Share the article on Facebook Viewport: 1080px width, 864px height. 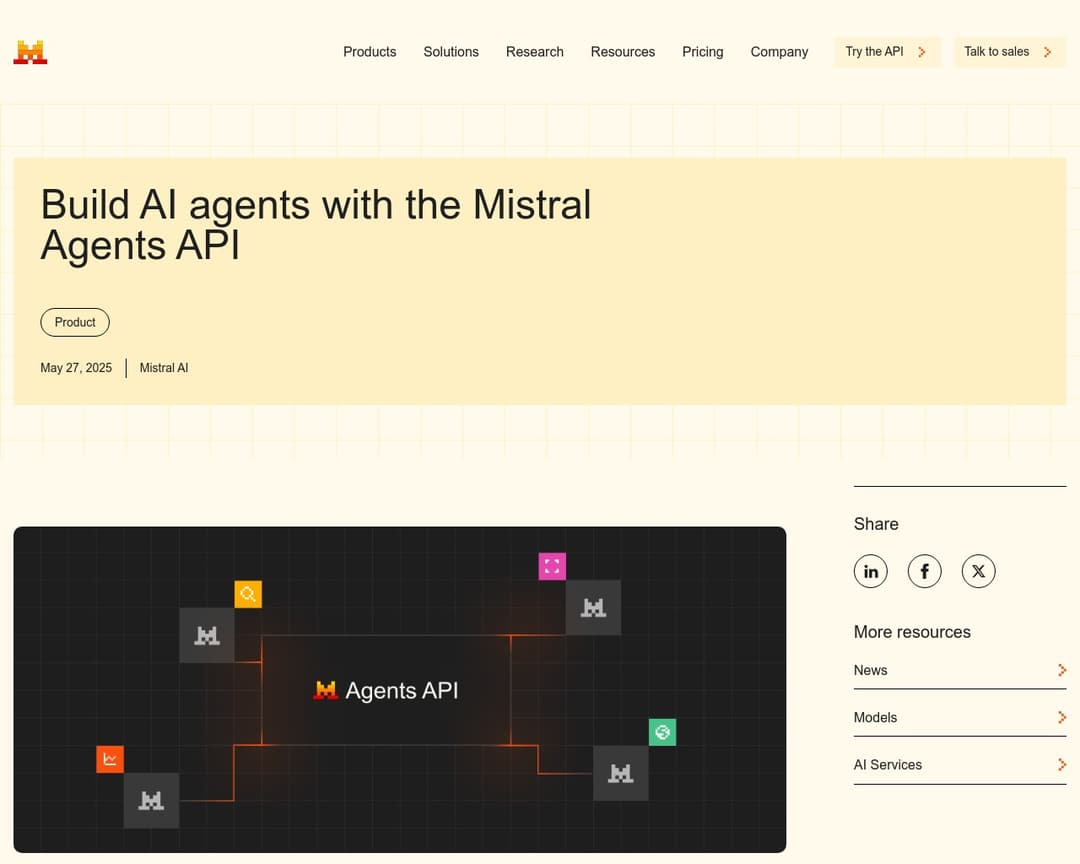point(924,571)
